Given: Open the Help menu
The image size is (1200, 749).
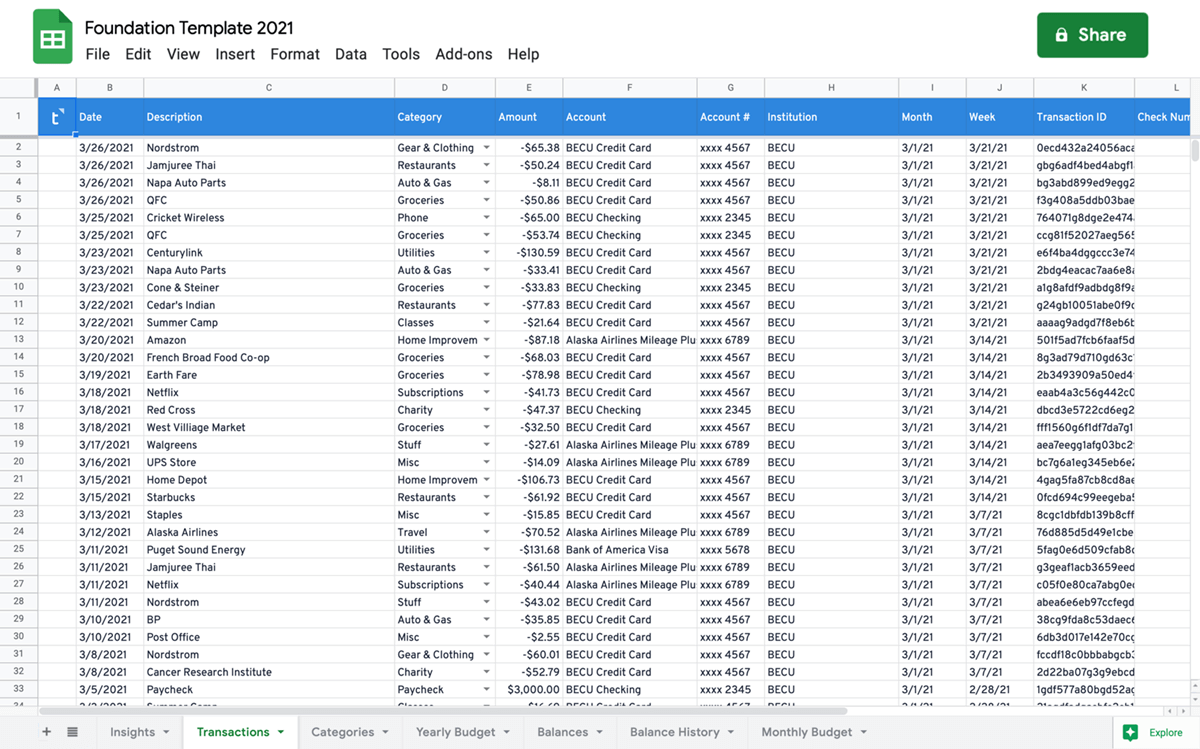Looking at the screenshot, I should [x=523, y=54].
